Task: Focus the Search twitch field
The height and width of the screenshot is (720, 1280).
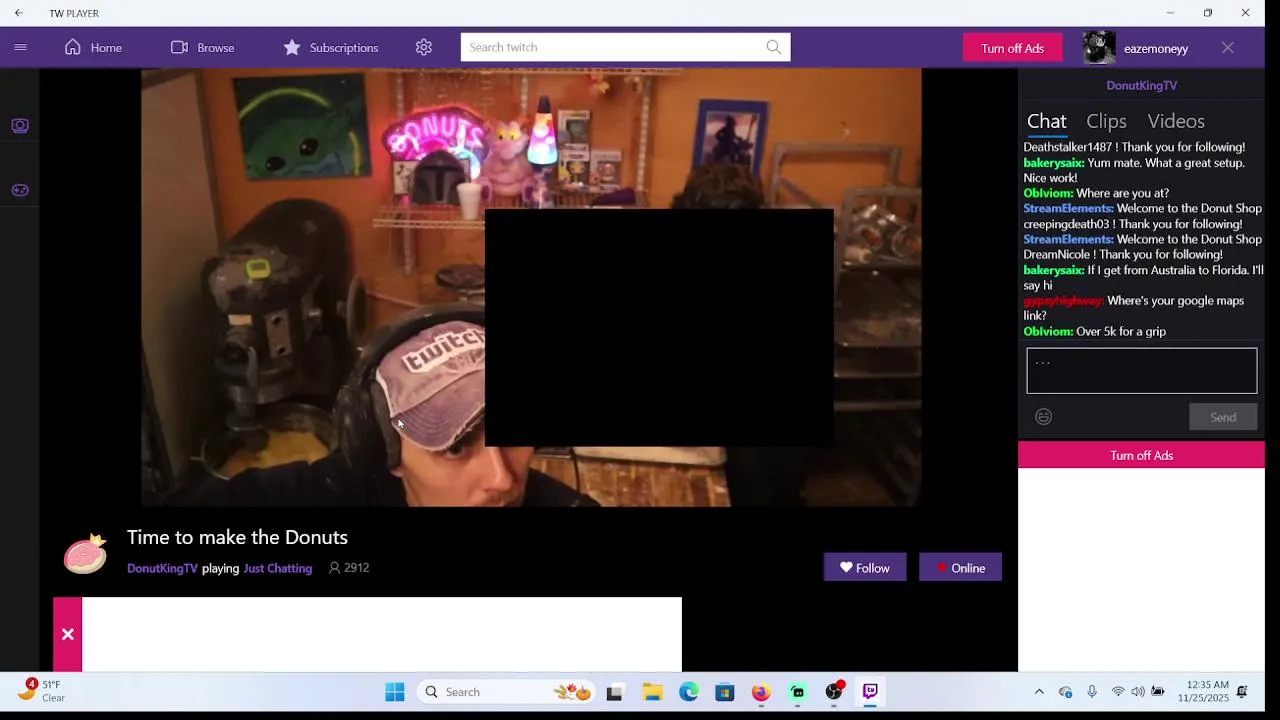Action: pos(610,47)
